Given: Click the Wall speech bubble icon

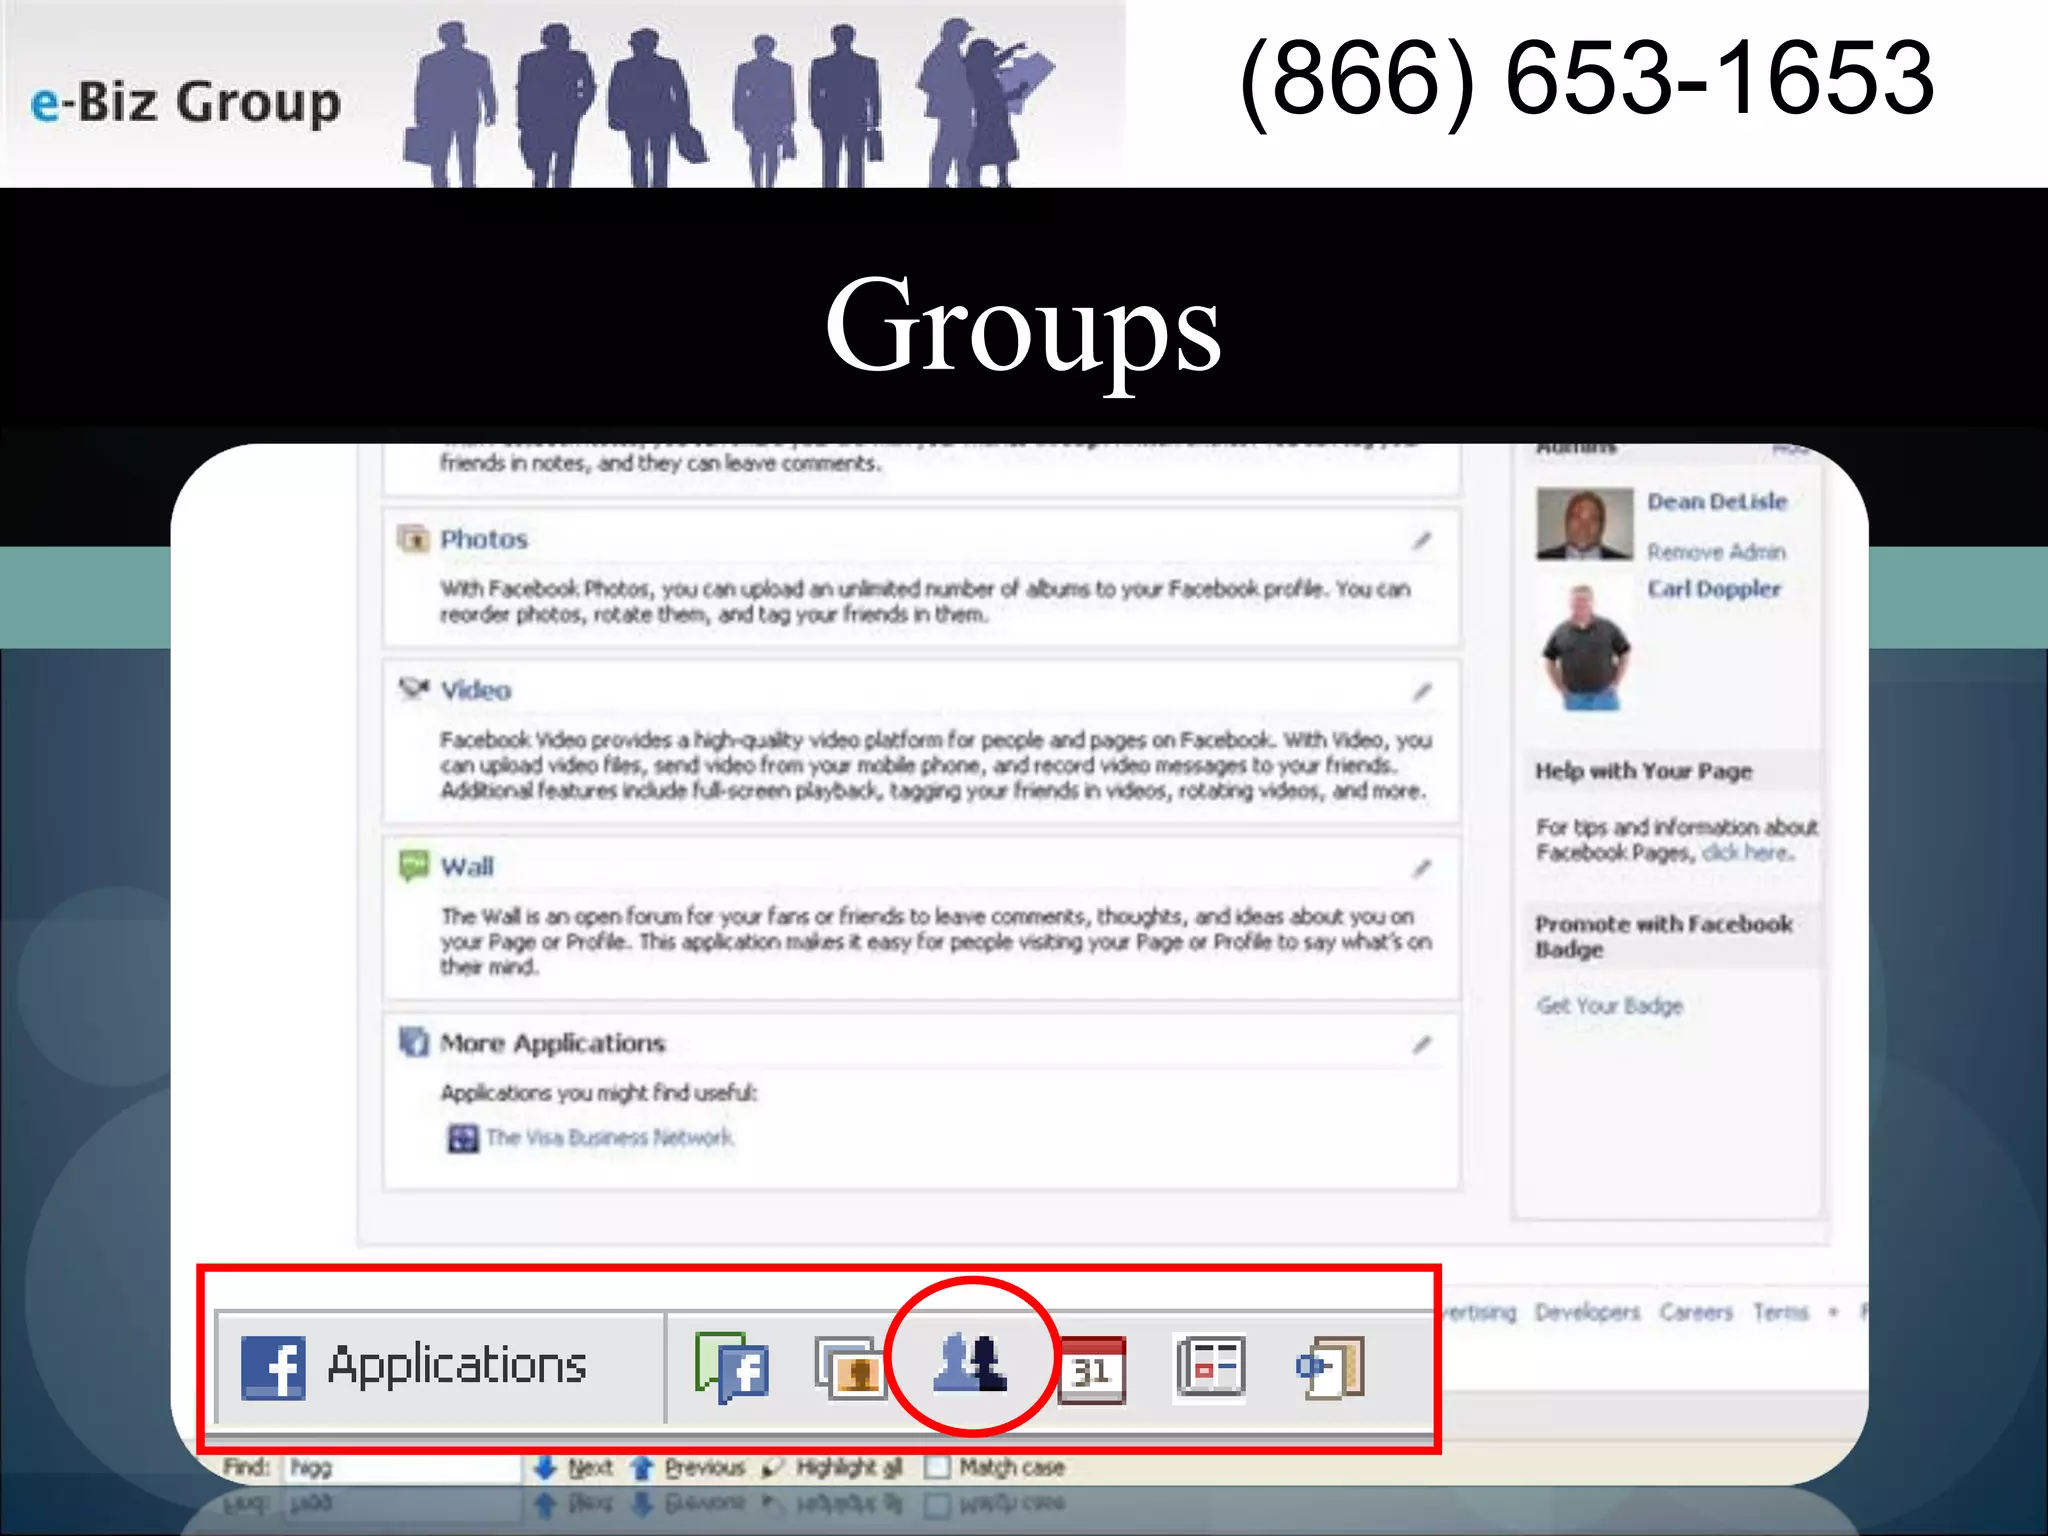Looking at the screenshot, I should [413, 865].
